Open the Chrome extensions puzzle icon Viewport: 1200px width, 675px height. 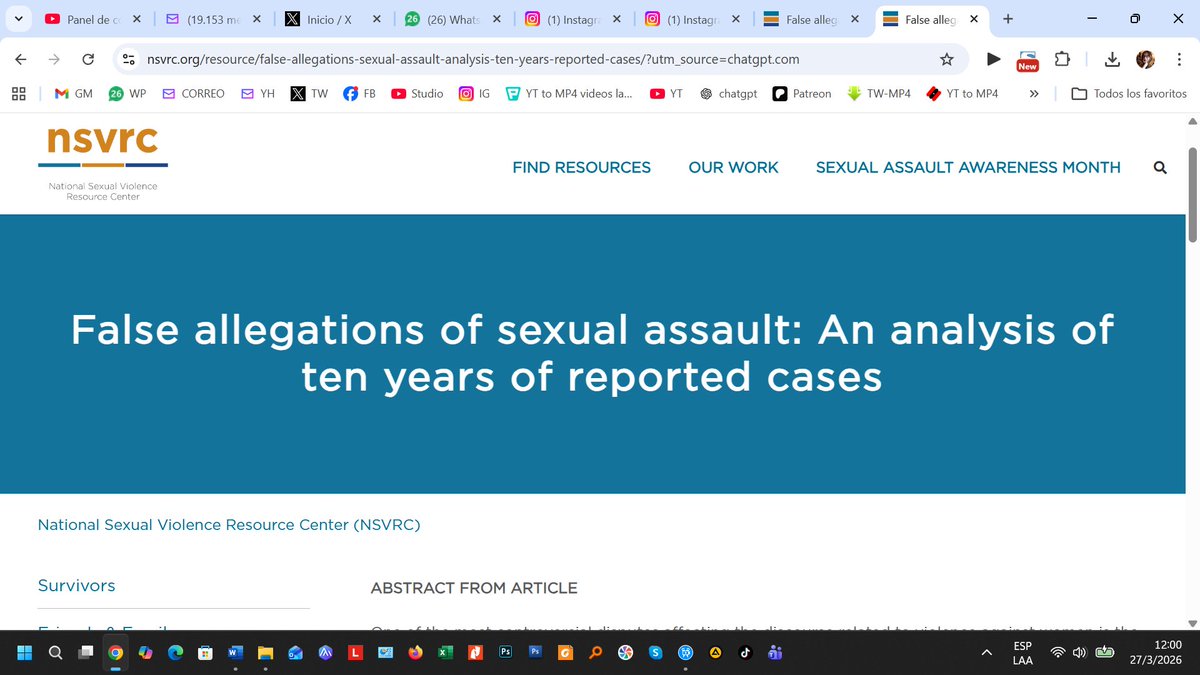coord(1063,59)
